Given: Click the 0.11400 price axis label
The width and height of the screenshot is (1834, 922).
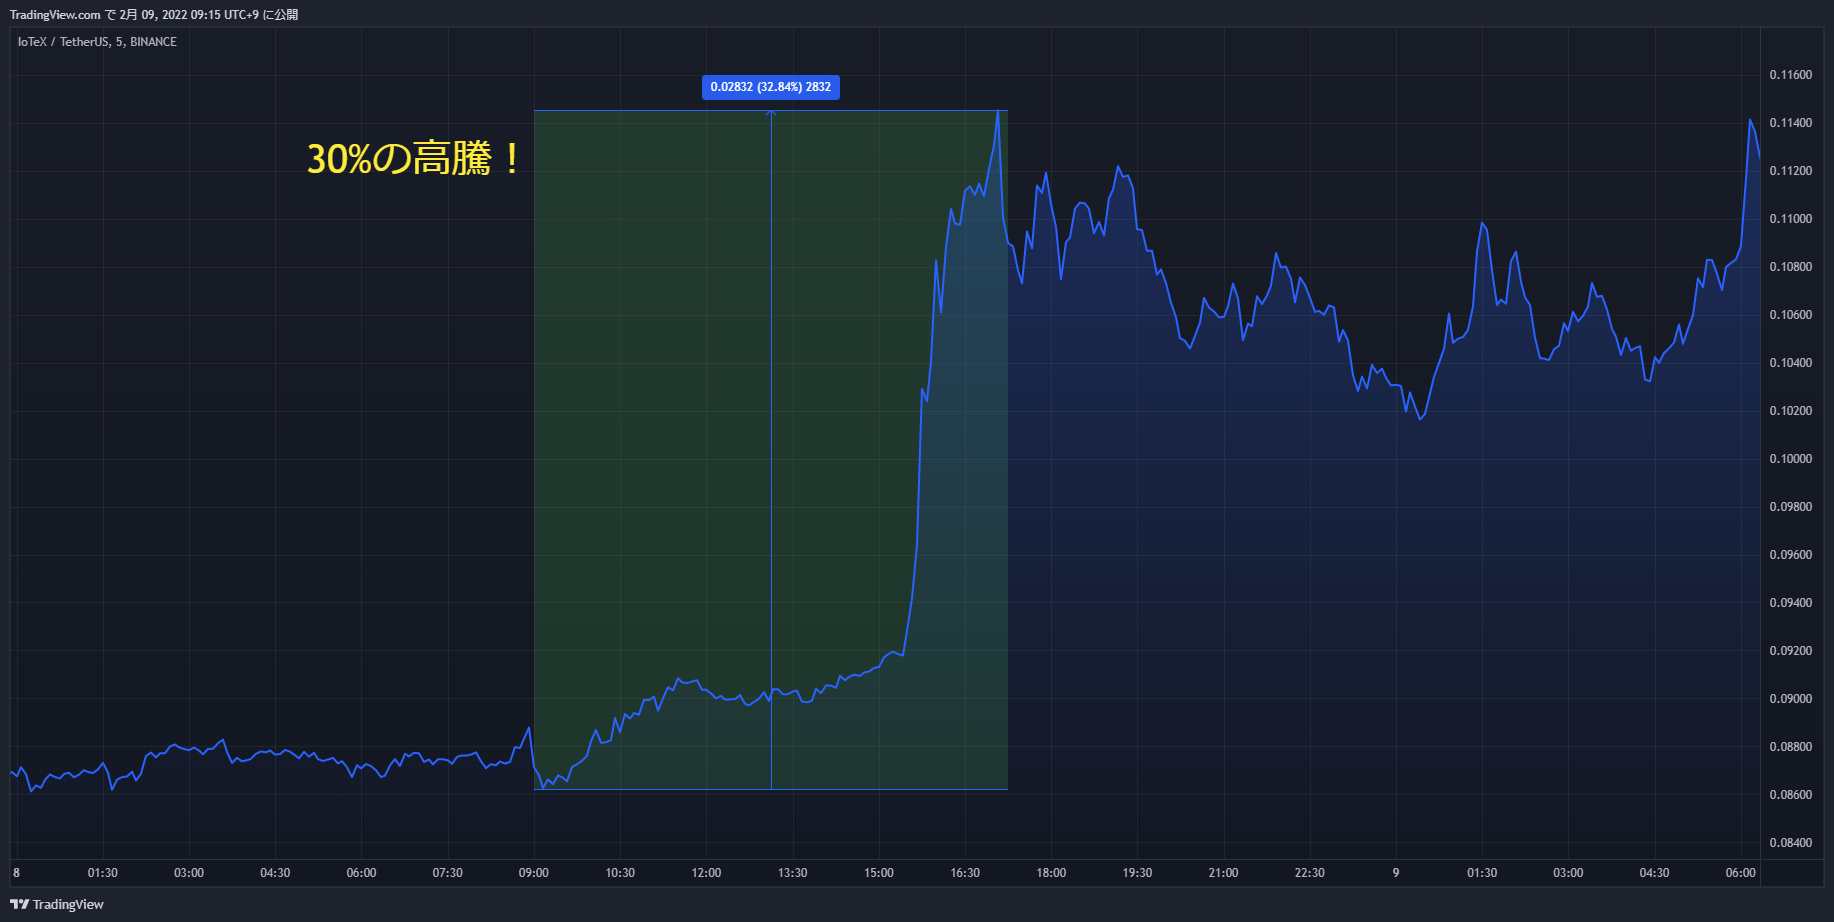Looking at the screenshot, I should 1790,123.
